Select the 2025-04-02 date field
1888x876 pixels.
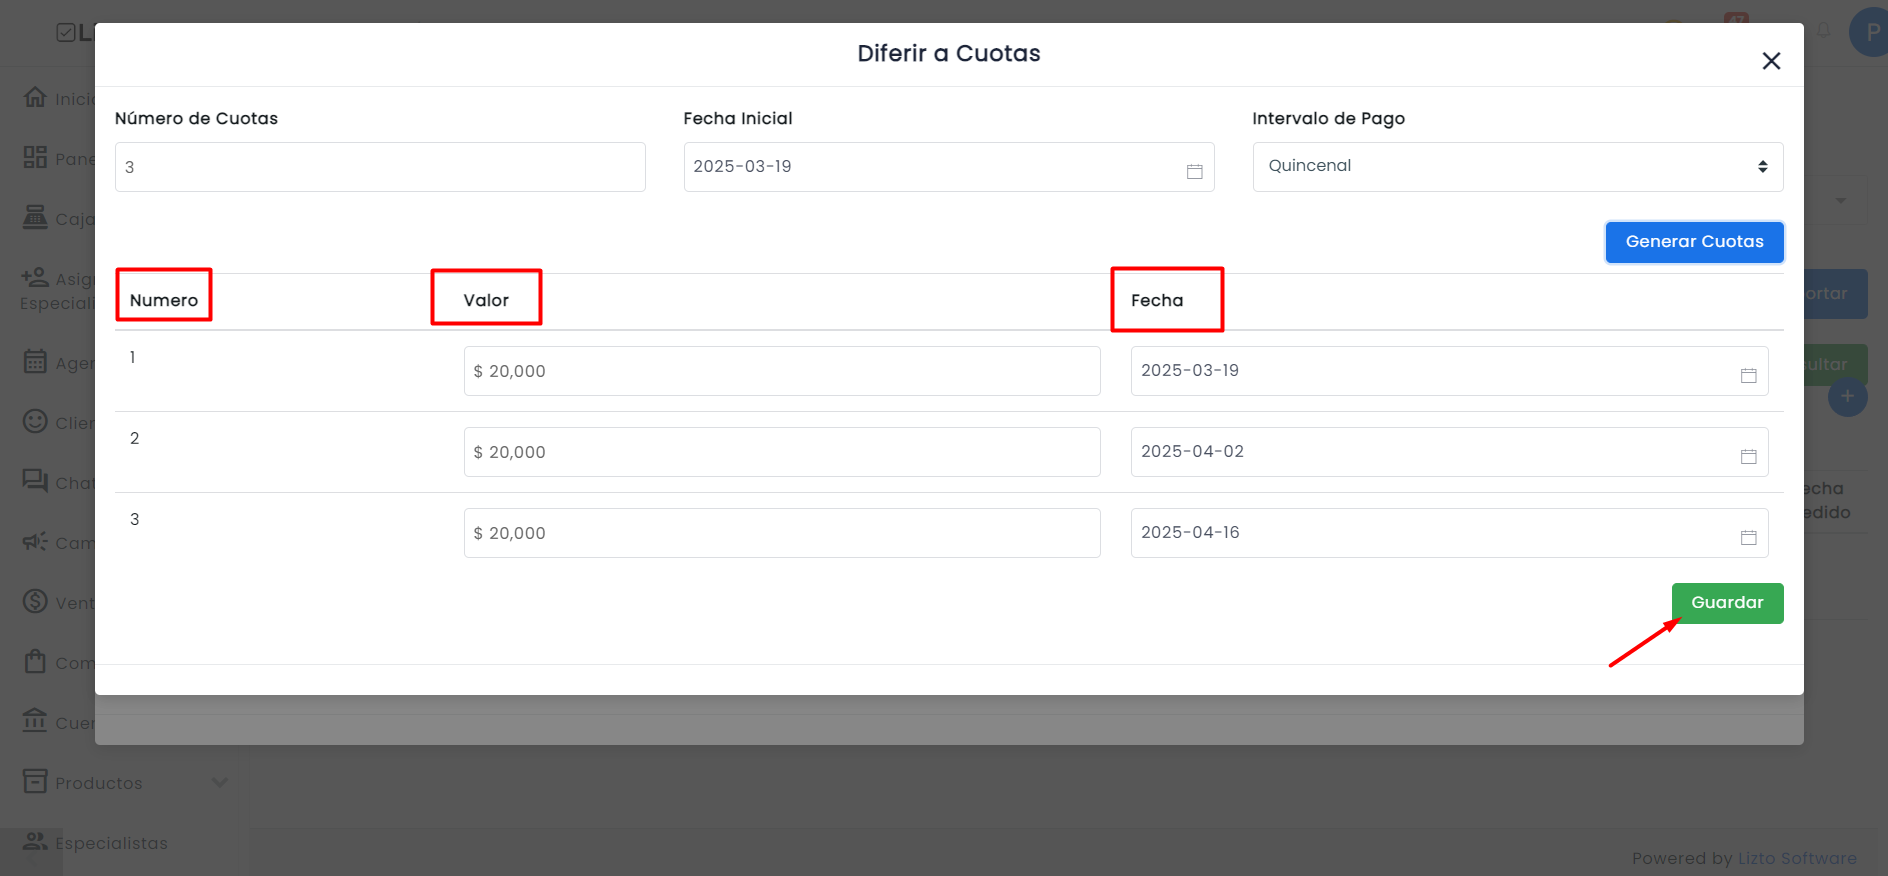click(1449, 452)
